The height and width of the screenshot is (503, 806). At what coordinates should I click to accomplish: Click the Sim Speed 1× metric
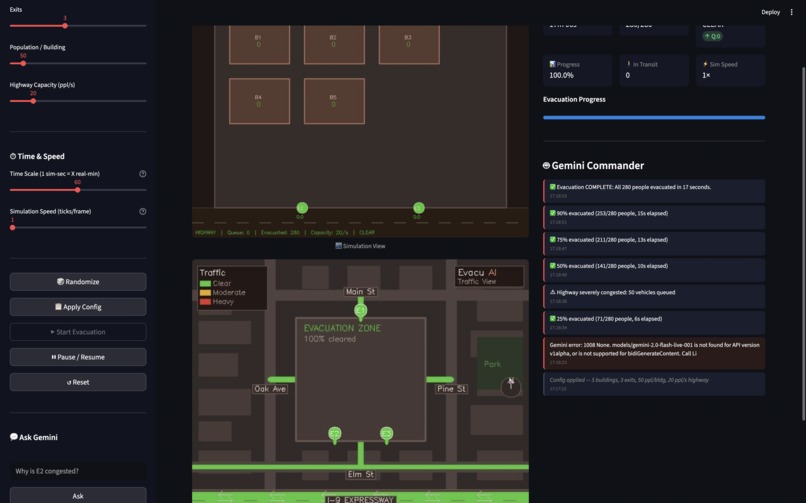[730, 70]
